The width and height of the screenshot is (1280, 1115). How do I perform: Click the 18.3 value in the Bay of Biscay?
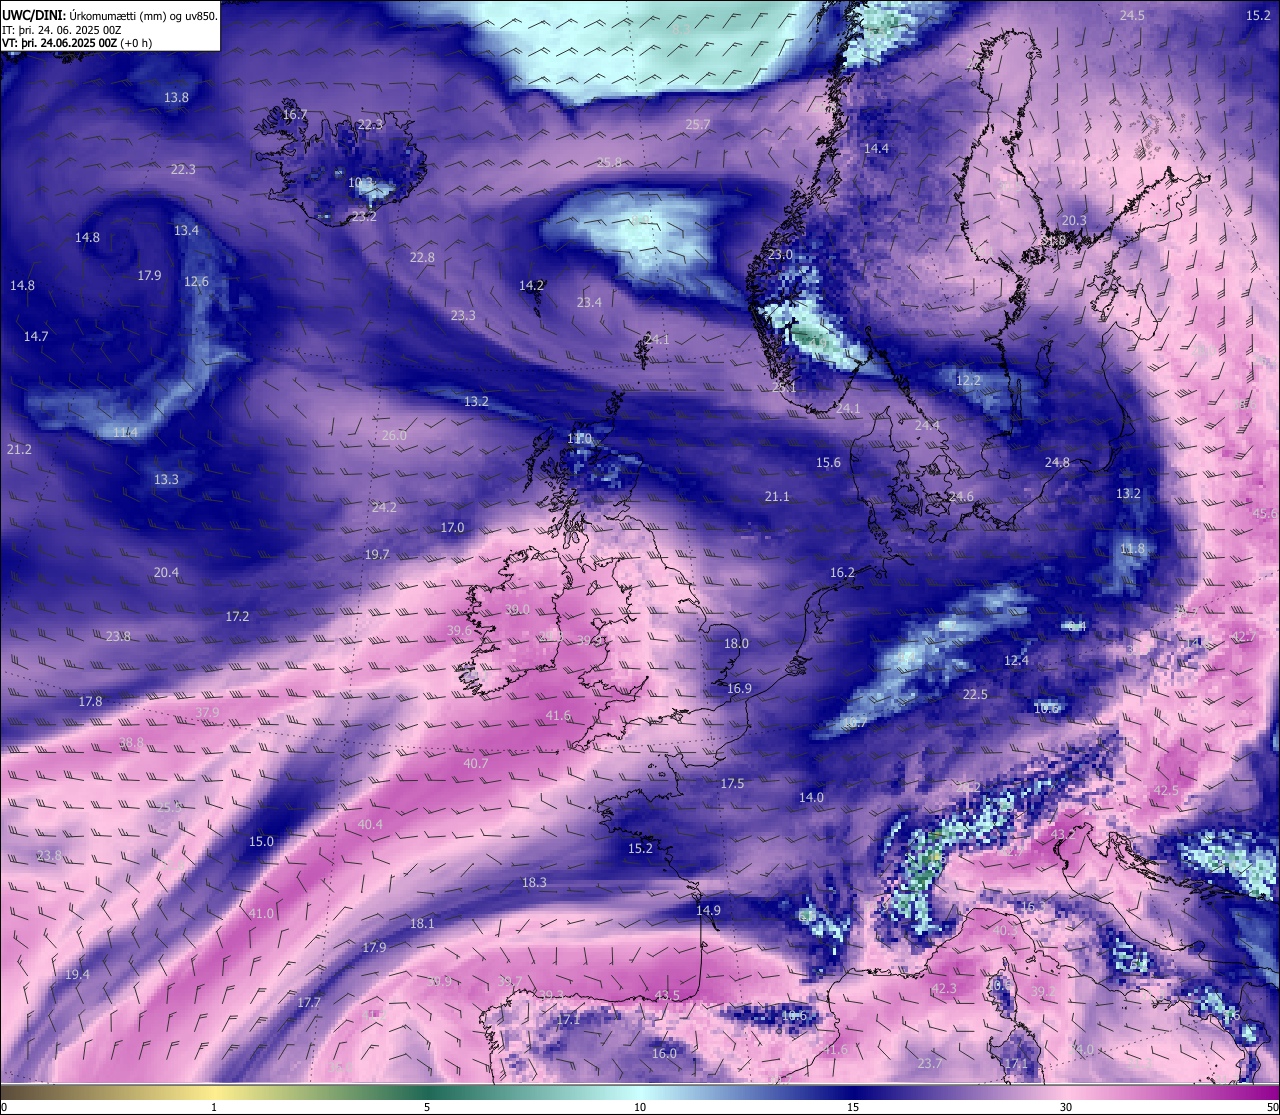[534, 882]
